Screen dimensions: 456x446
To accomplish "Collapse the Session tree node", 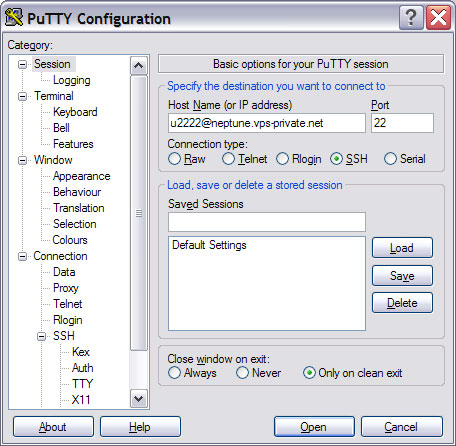I will tap(22, 64).
